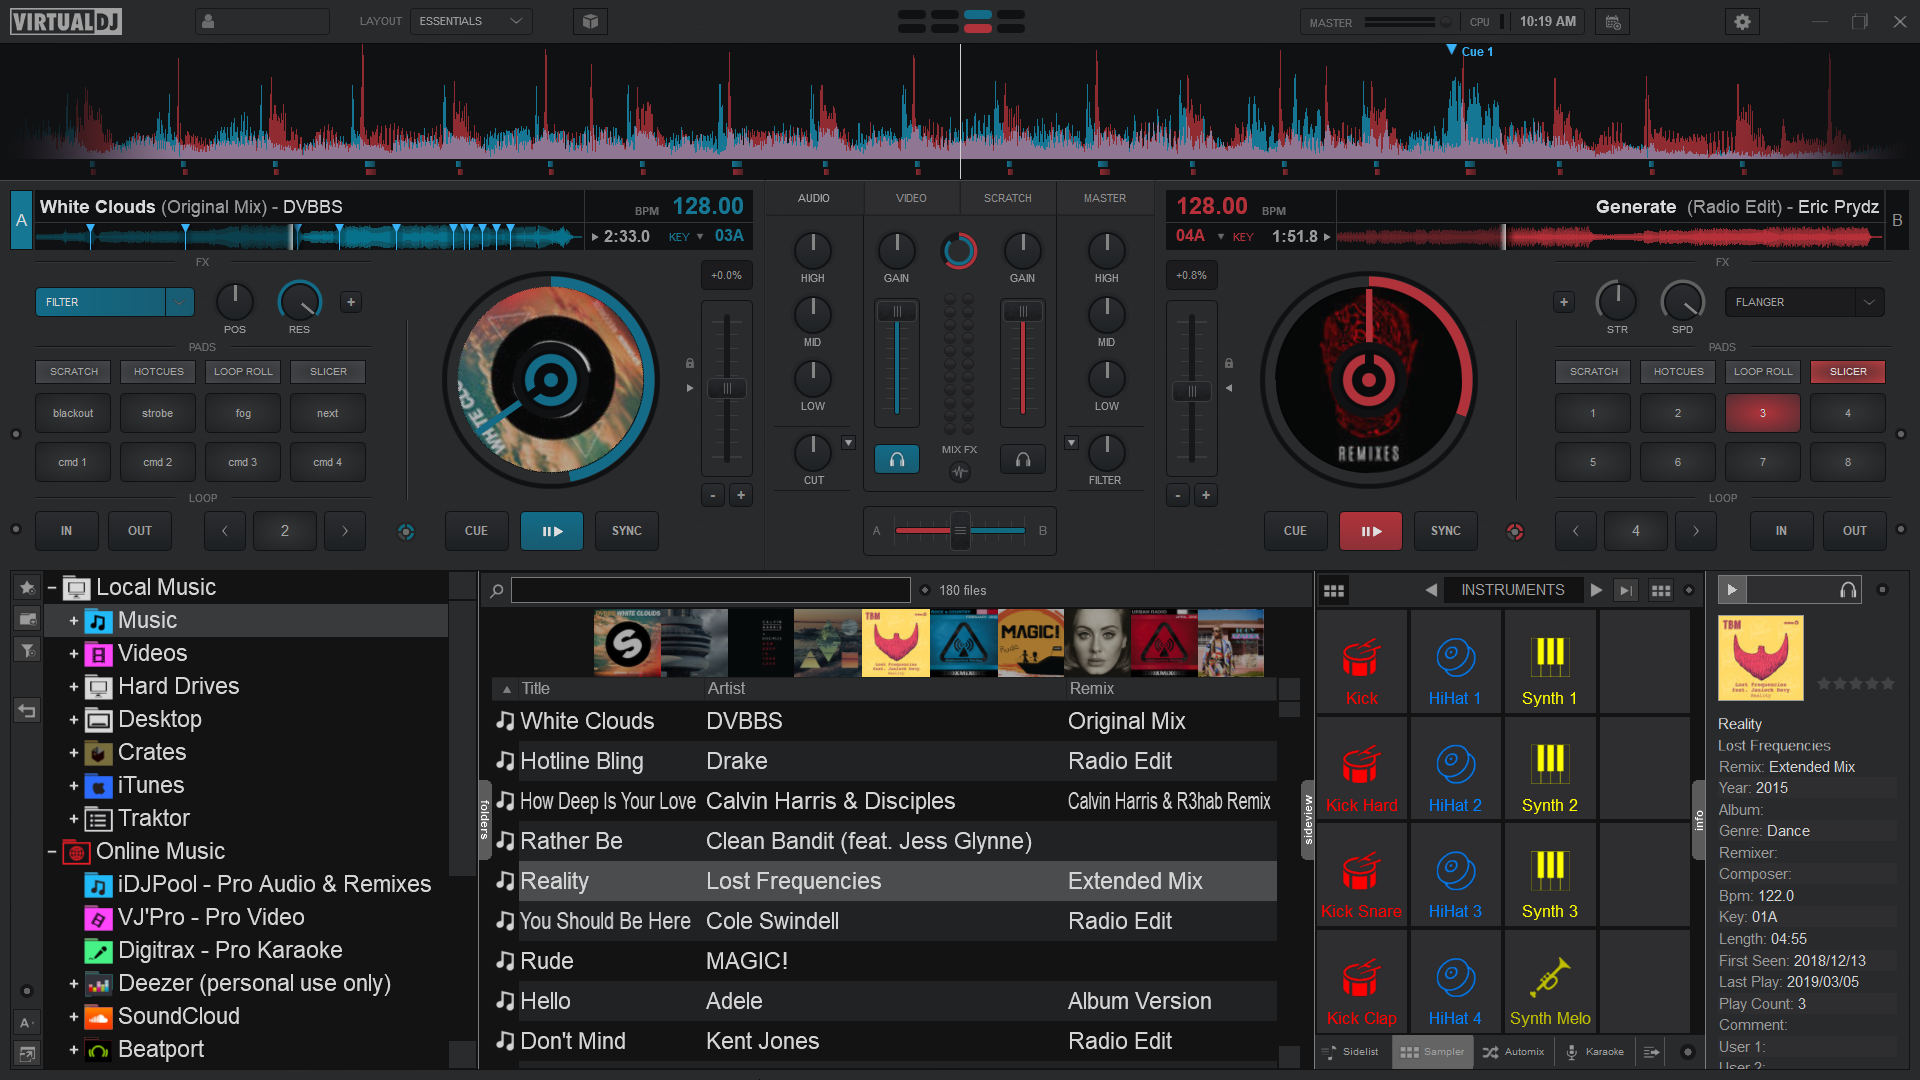Select the Automix sideview tab
Viewport: 1920px width, 1080px height.
pyautogui.click(x=1514, y=1052)
